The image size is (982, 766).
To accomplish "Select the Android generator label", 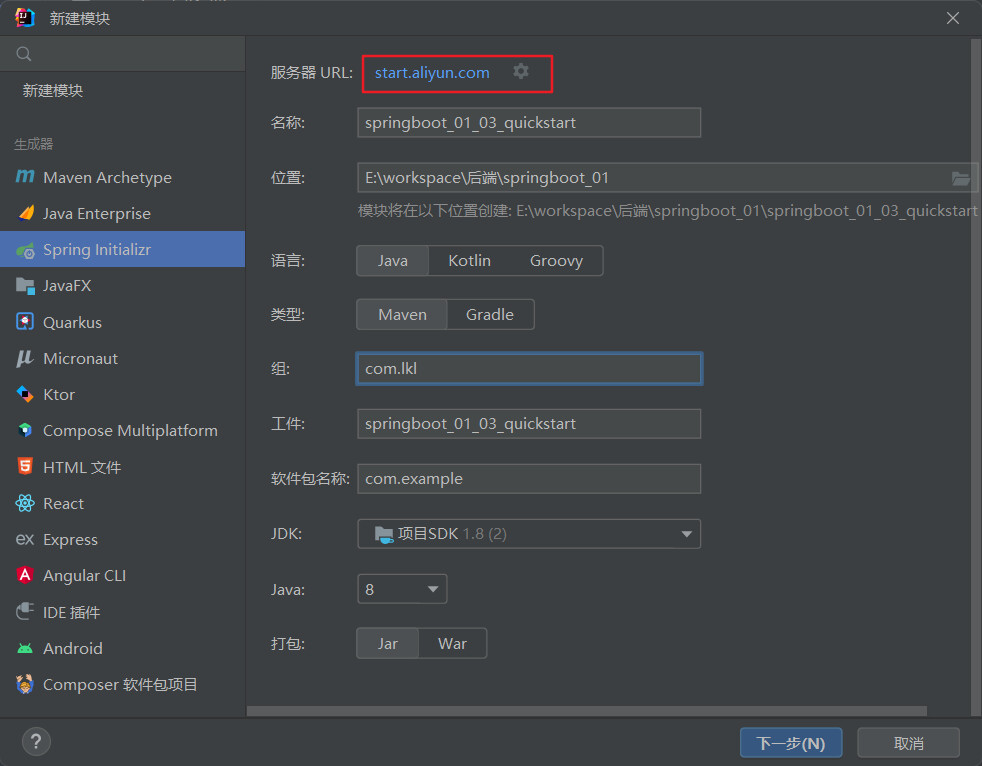I will point(73,648).
